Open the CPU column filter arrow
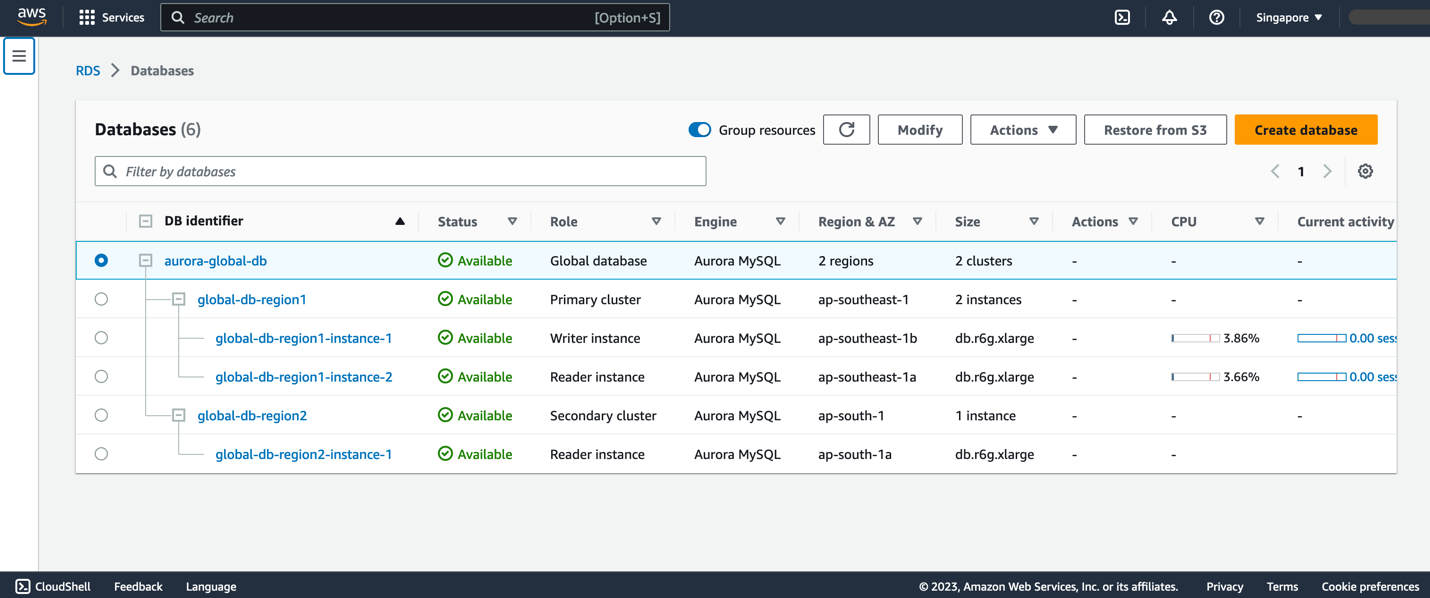This screenshot has height=598, width=1430. (1259, 221)
